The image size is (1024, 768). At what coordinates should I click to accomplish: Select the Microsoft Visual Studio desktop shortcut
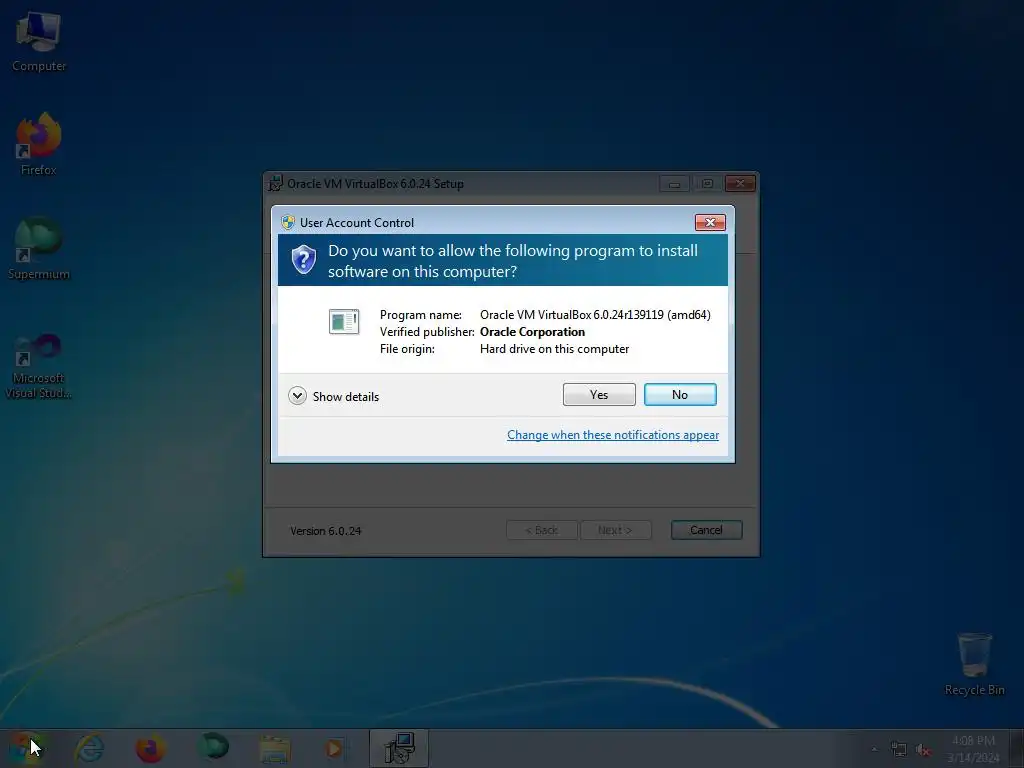coord(39,366)
